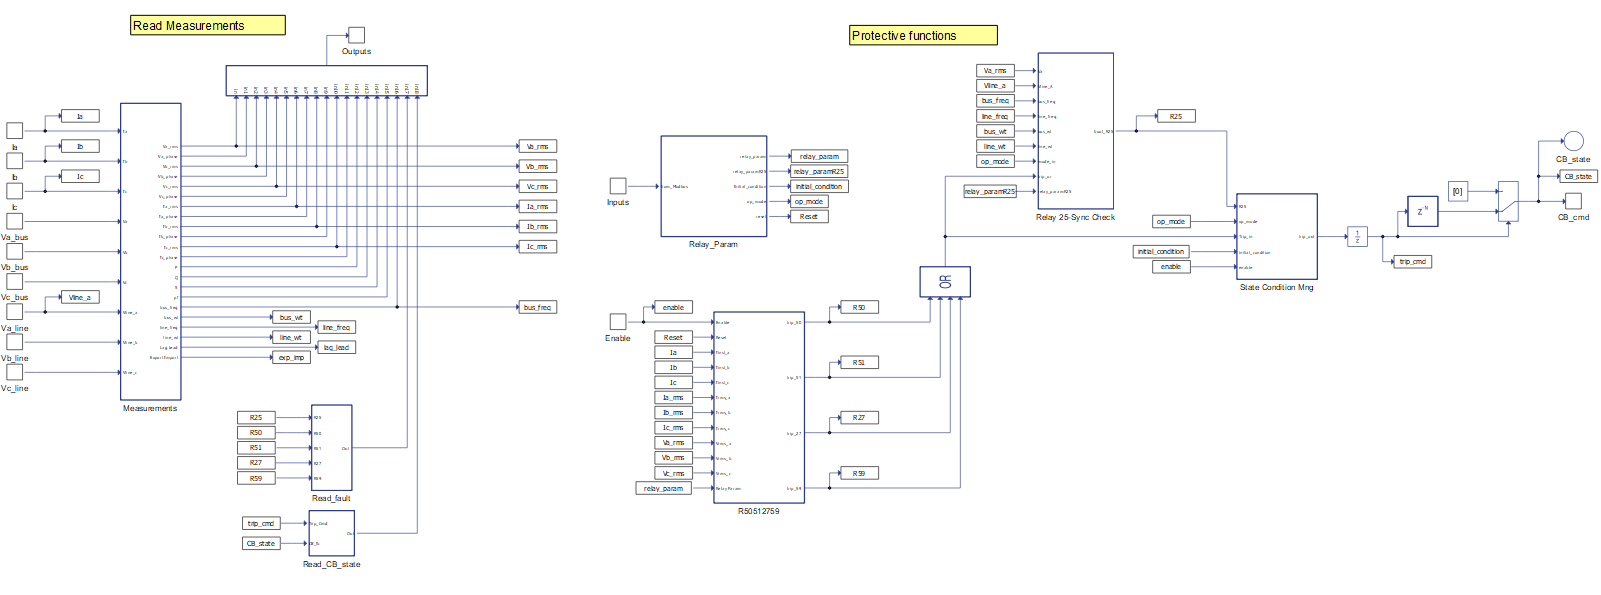Click the exp_imp signal tag

(x=291, y=357)
